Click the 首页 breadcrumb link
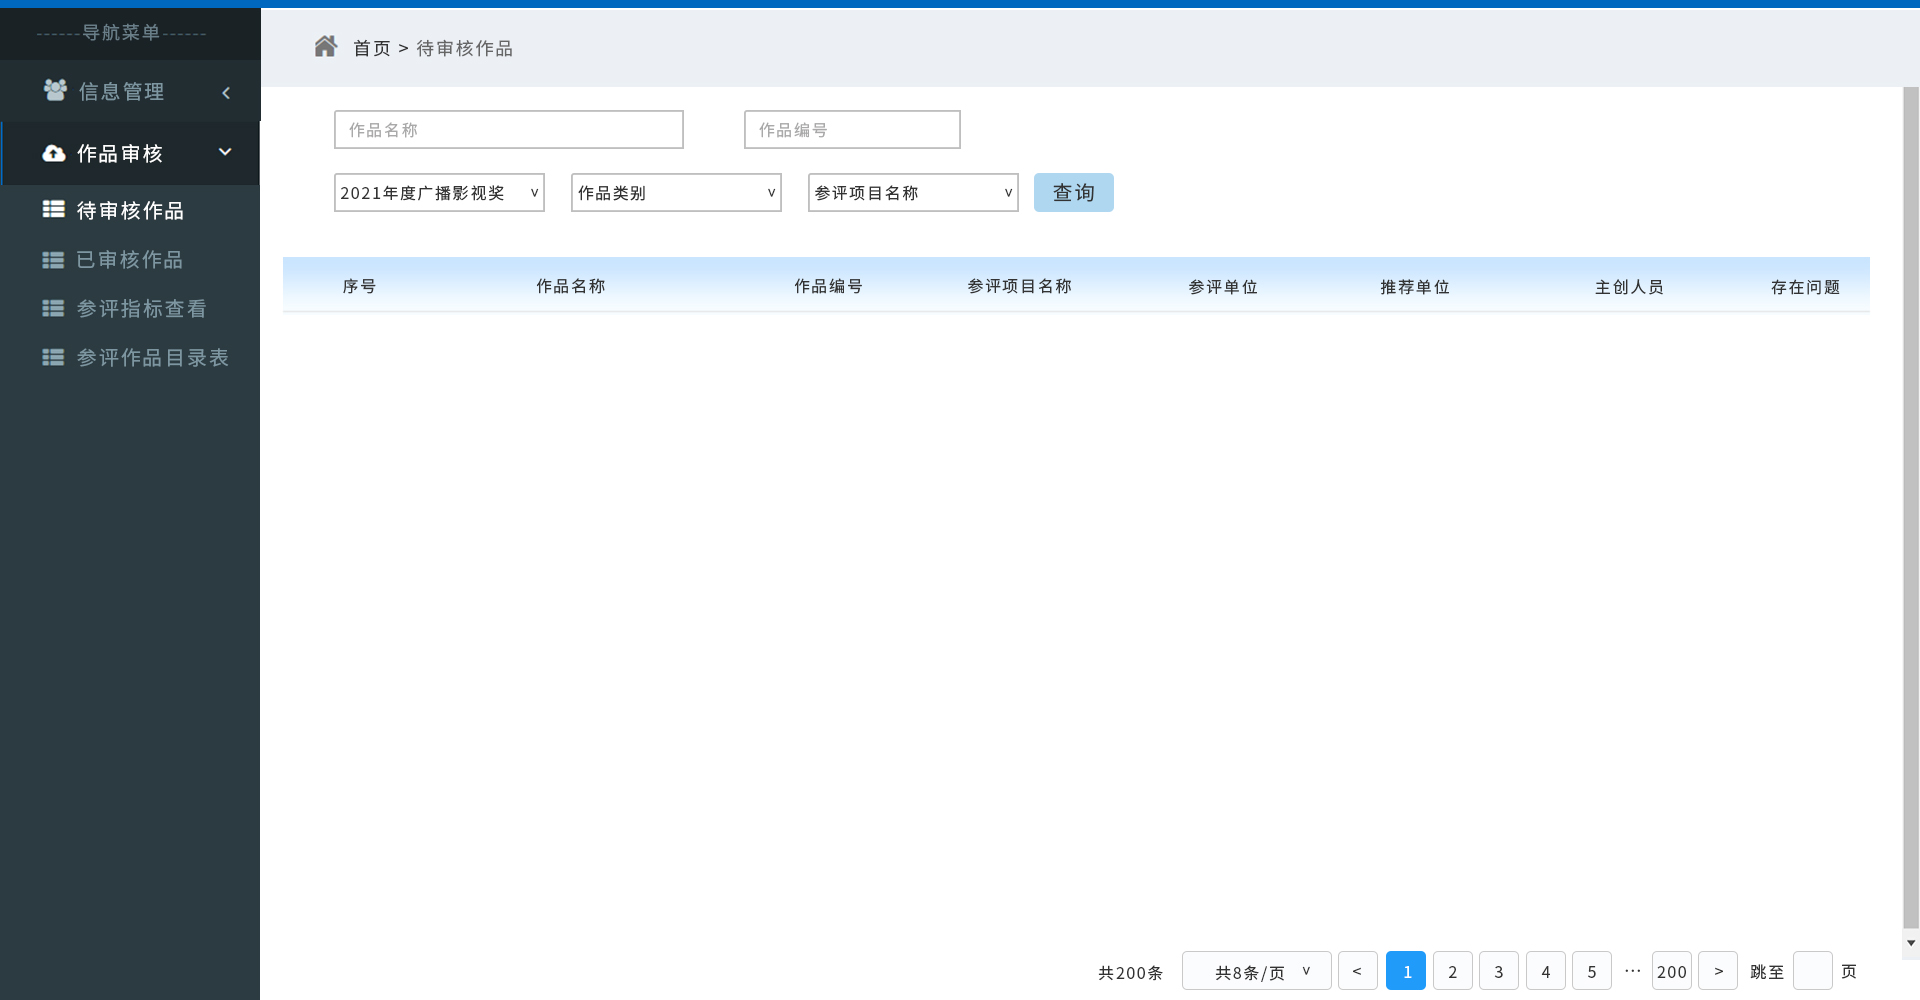 (x=371, y=48)
